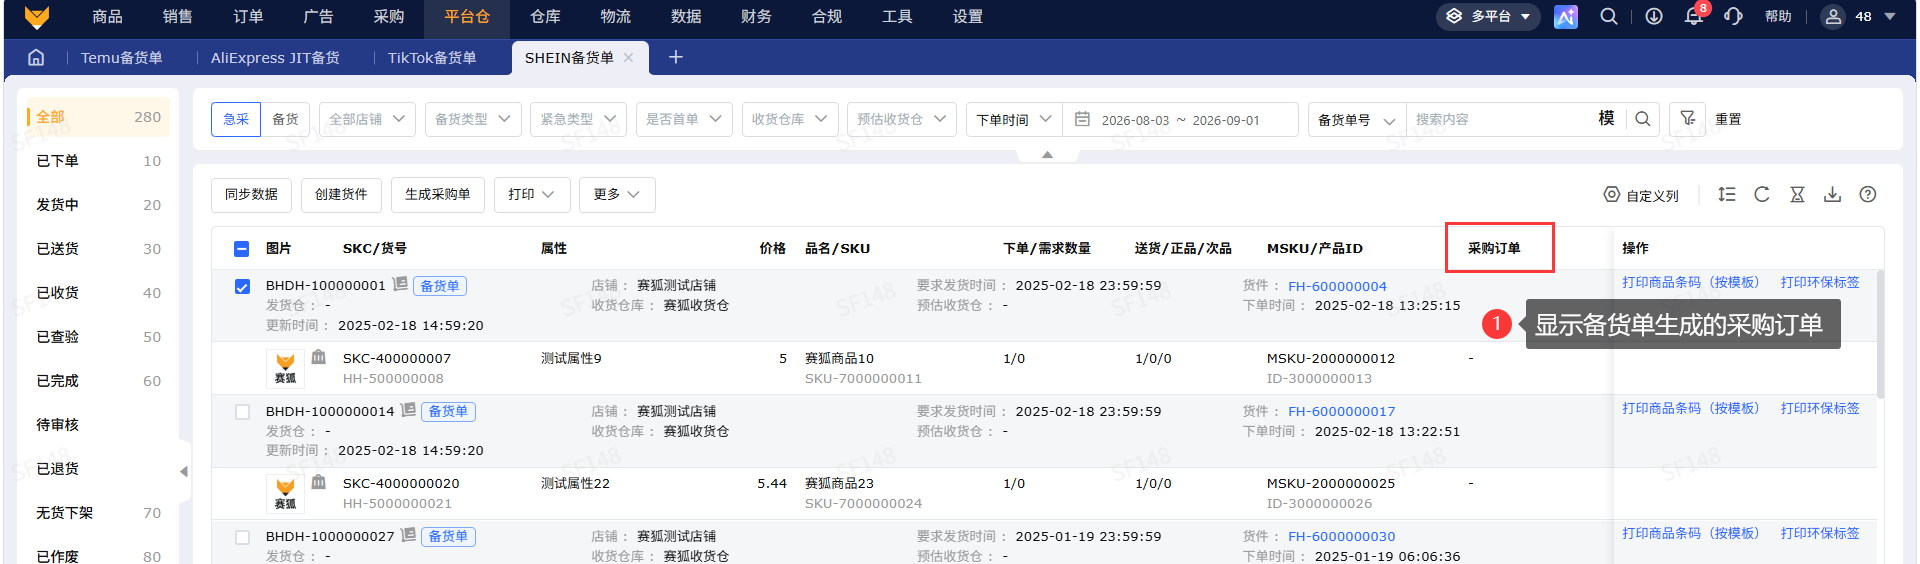Check the BHDH-1000000027 row checkbox
This screenshot has width=1920, height=564.
tap(242, 537)
